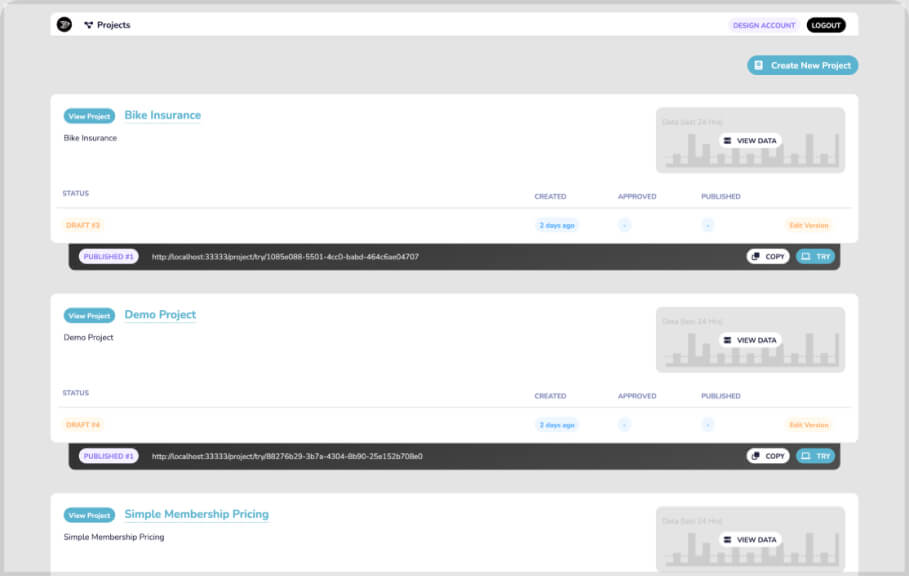This screenshot has width=909, height=576.
Task: Click View Project for Demo Project
Action: (x=89, y=316)
